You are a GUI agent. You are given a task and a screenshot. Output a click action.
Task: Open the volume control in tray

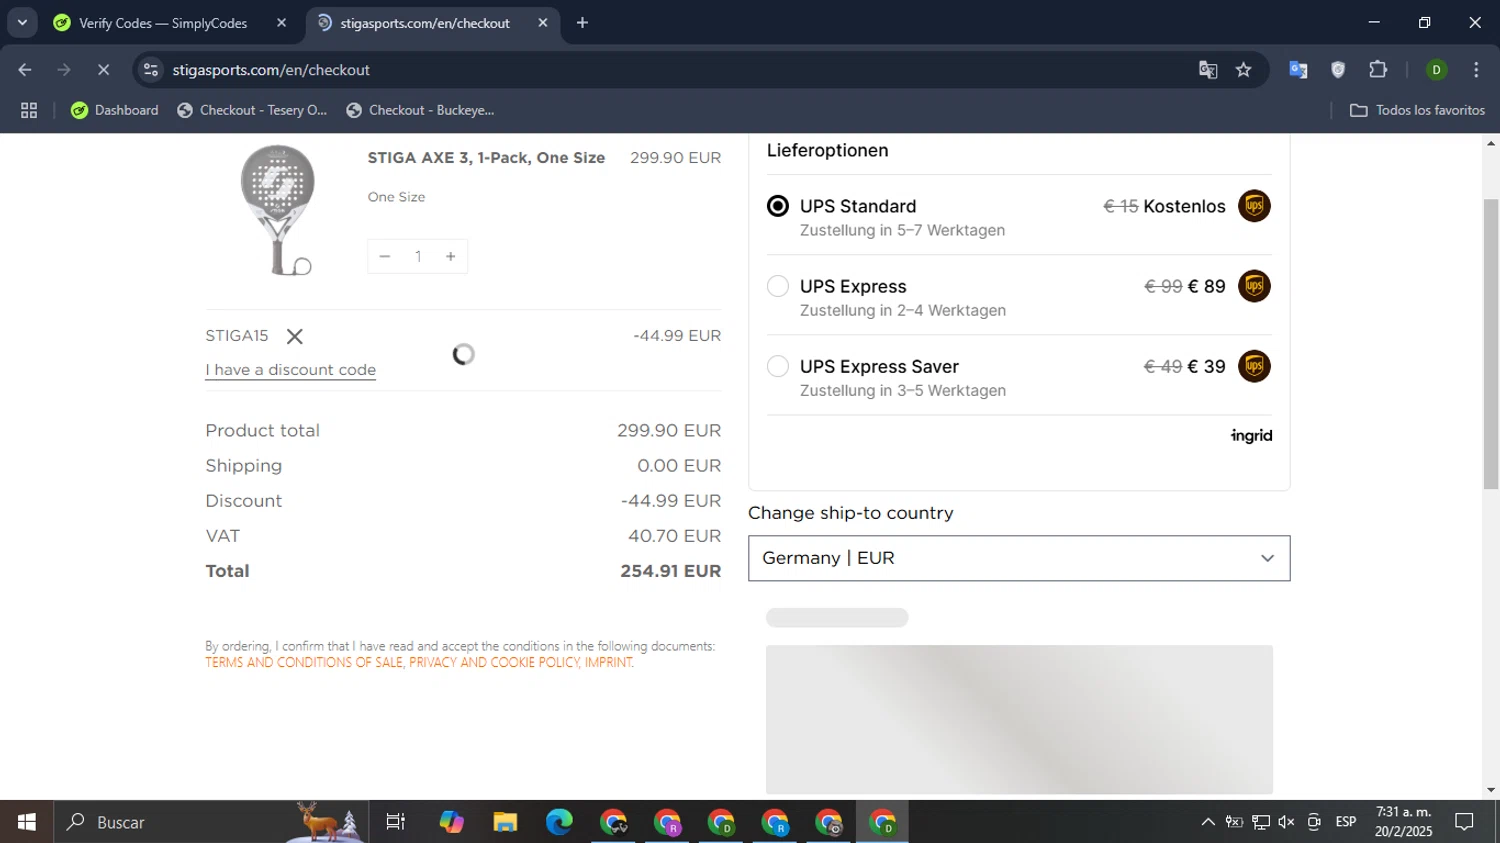pos(1287,822)
